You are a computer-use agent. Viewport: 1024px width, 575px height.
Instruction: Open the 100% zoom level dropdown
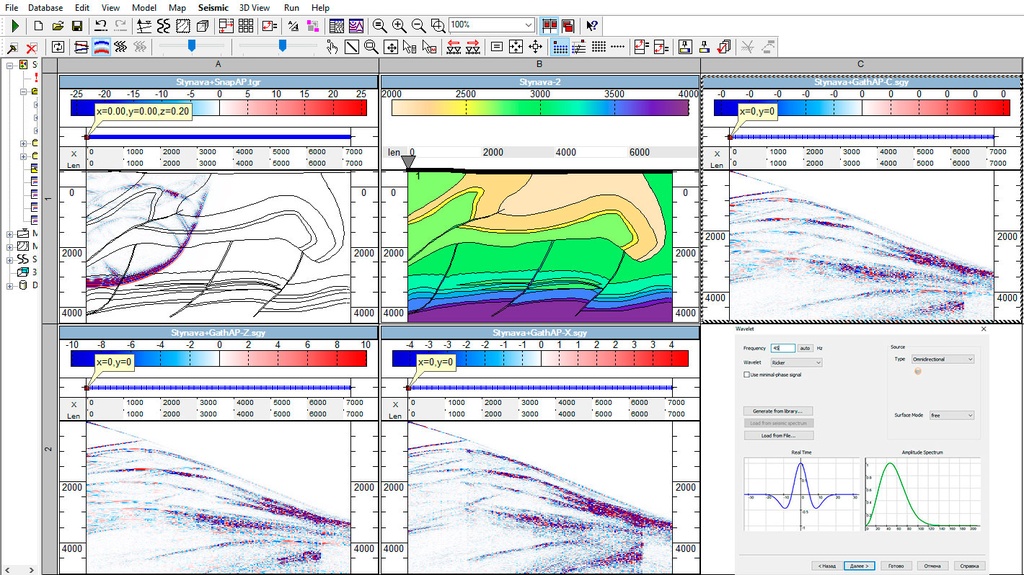point(528,25)
